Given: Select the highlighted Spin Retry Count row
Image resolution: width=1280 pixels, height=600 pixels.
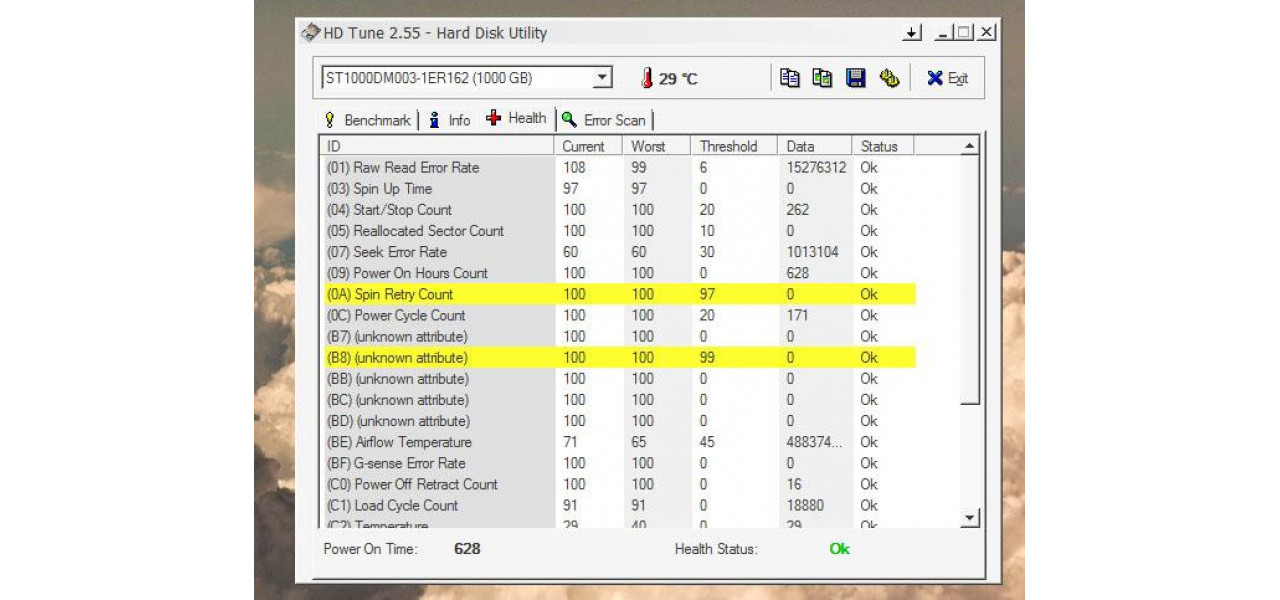Looking at the screenshot, I should coord(618,294).
